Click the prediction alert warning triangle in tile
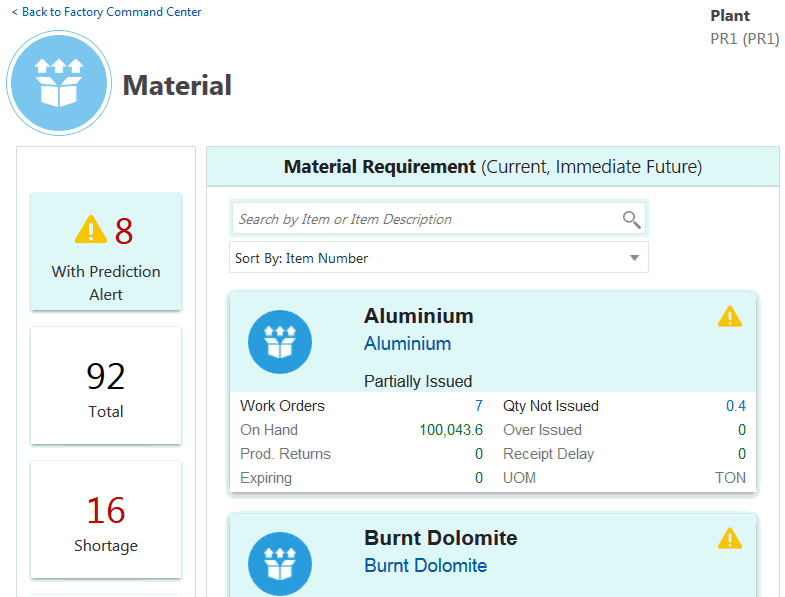The height and width of the screenshot is (597, 785). (x=91, y=229)
